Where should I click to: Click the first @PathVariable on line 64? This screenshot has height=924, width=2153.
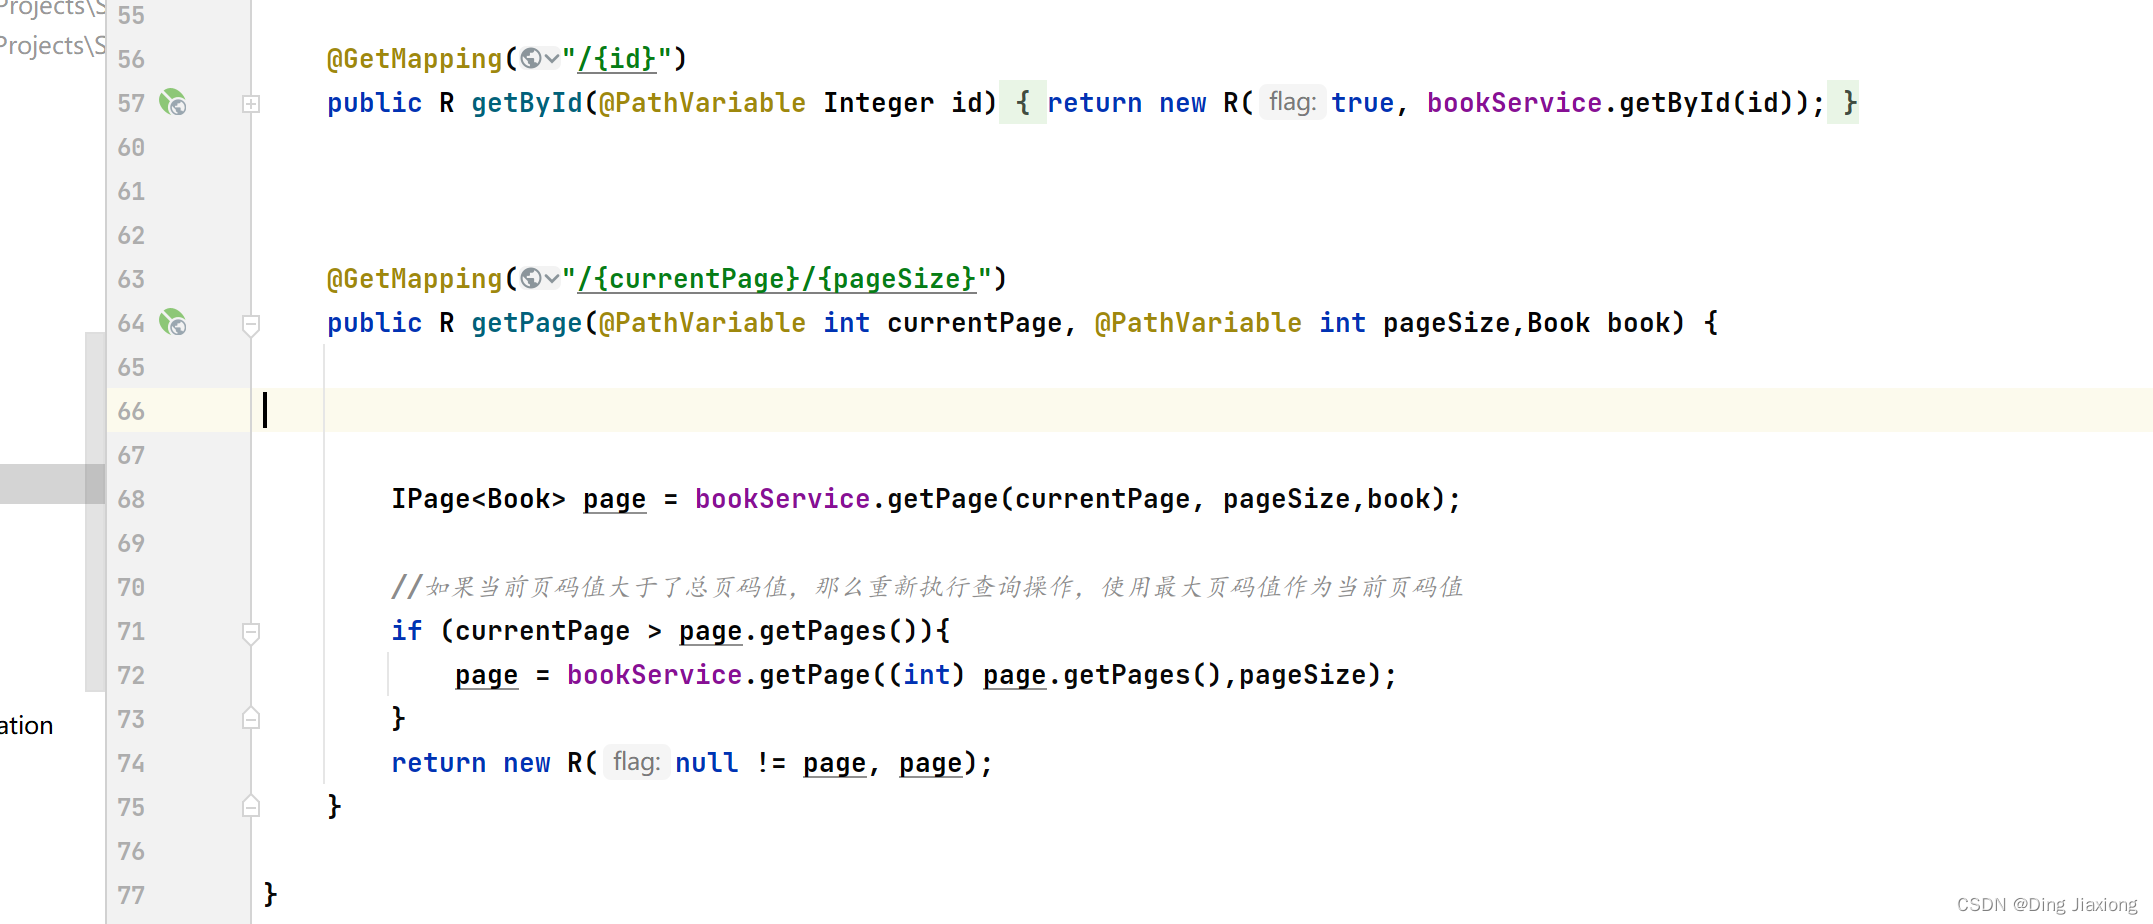[x=702, y=323]
